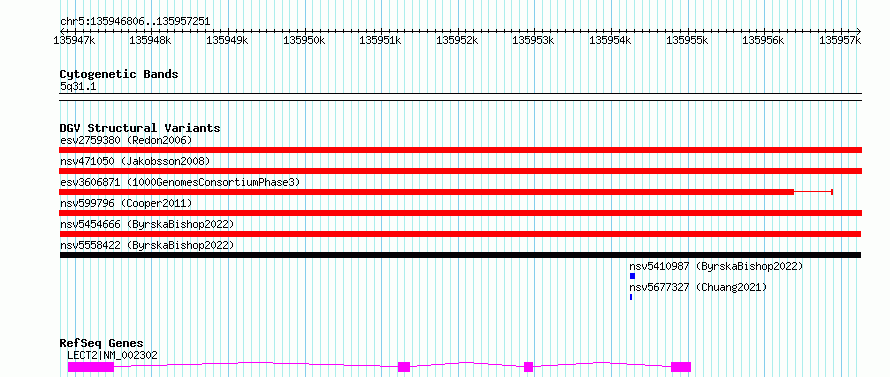
Task: Click the 135950k ruler tick label
Action: [304, 40]
